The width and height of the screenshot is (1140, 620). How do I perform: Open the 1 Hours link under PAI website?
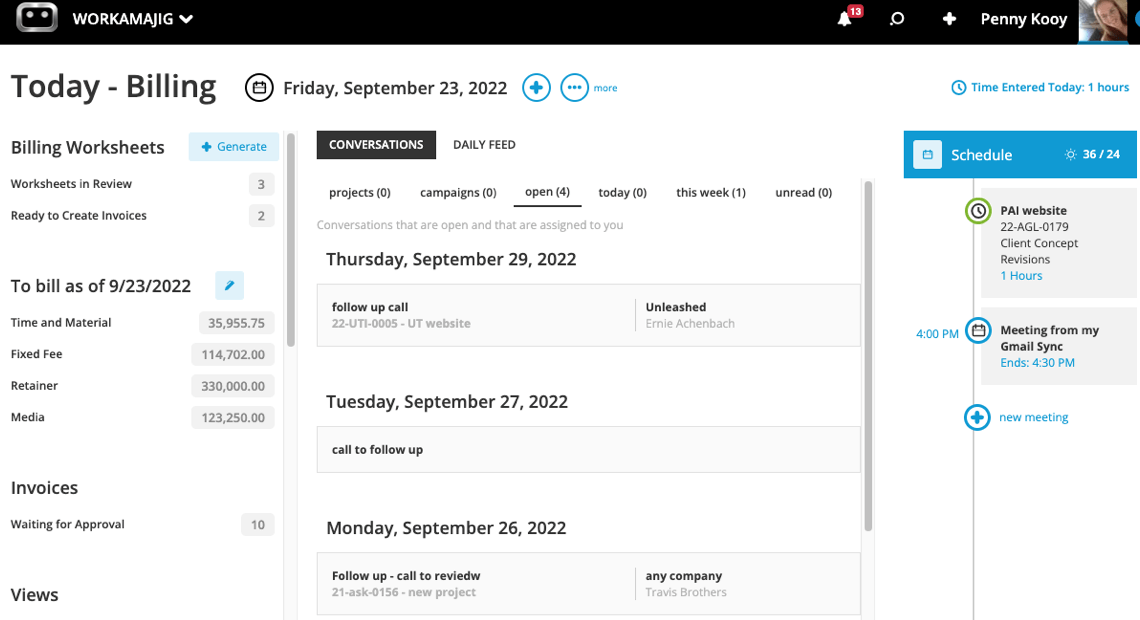(1021, 275)
